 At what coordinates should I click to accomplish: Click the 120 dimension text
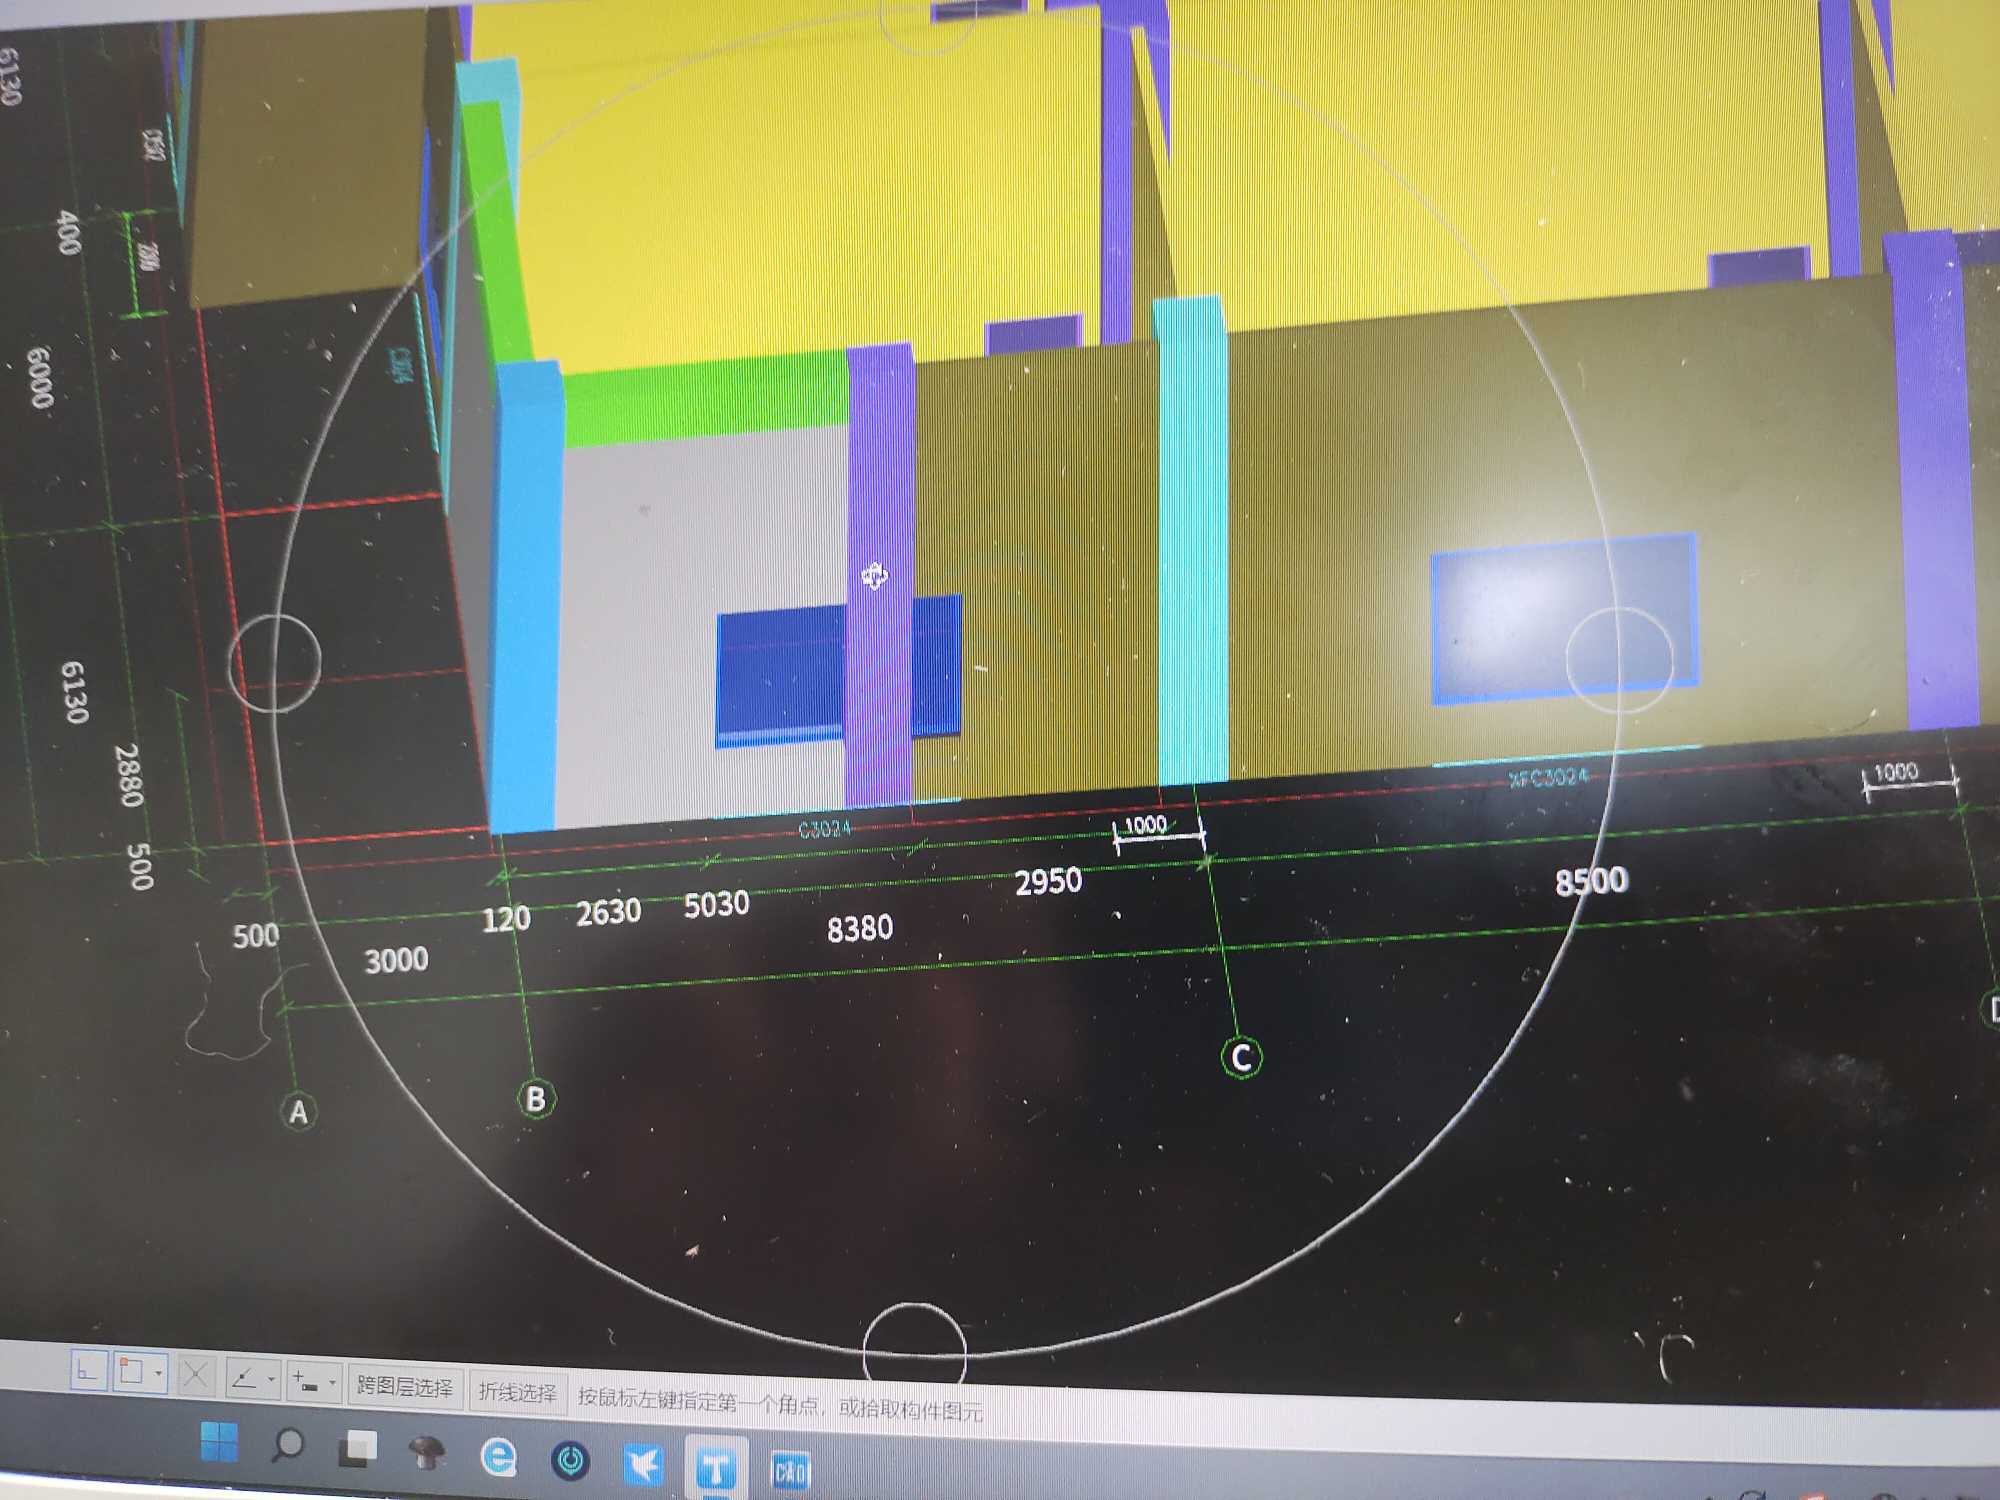pyautogui.click(x=505, y=919)
